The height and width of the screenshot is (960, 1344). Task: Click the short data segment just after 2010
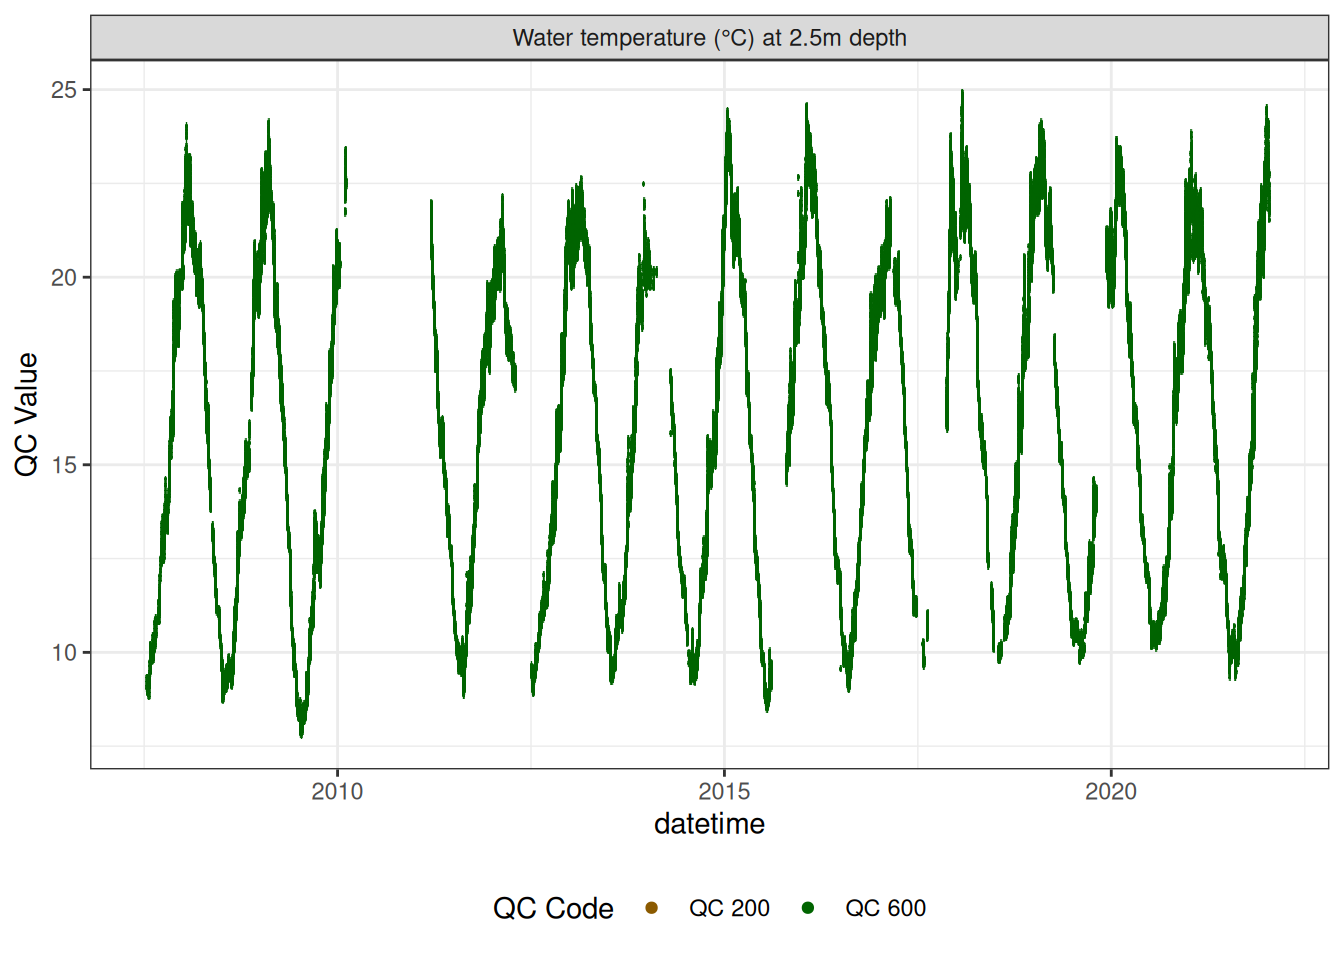[346, 178]
